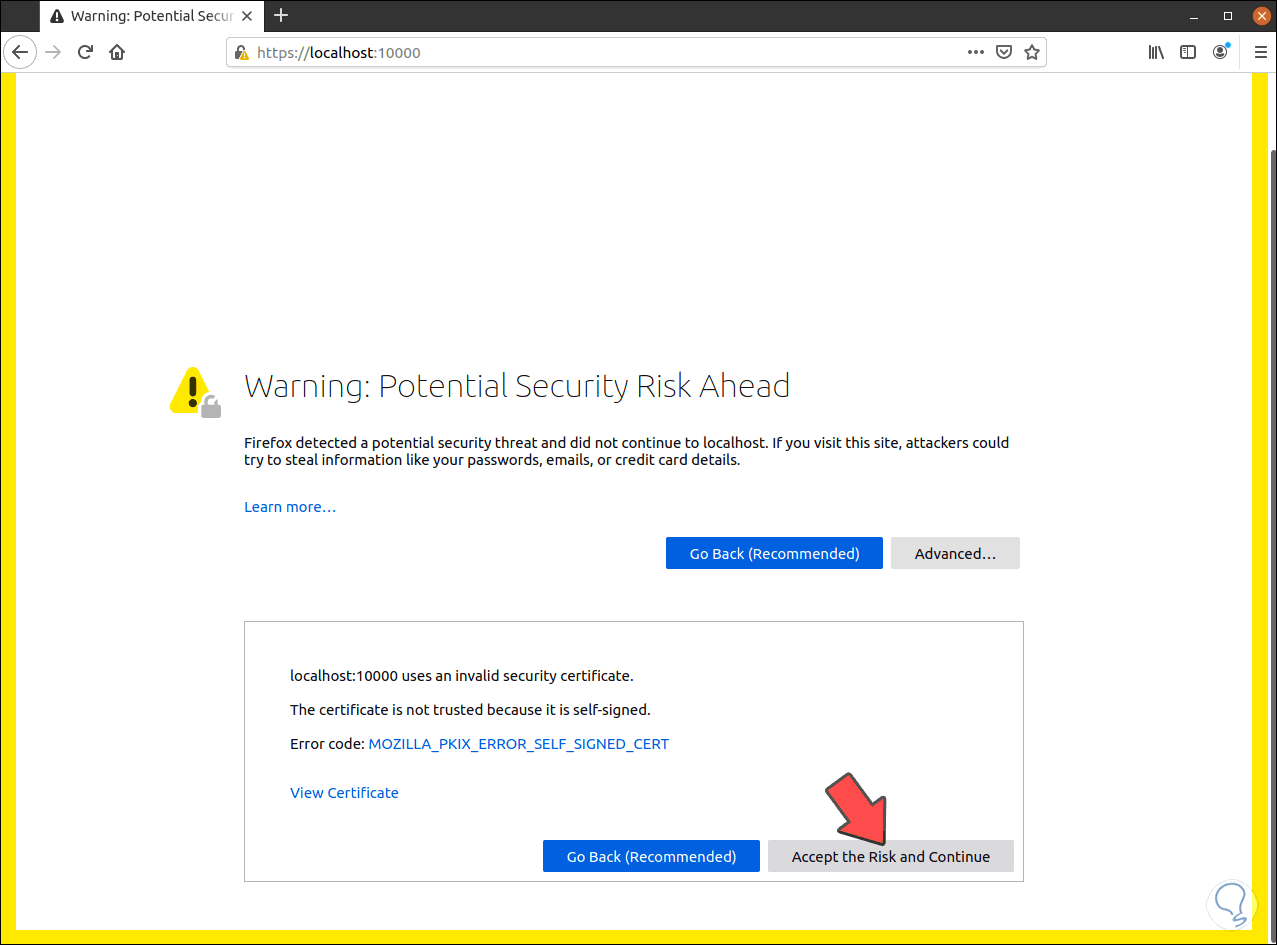Open the View Certificate link

344,793
